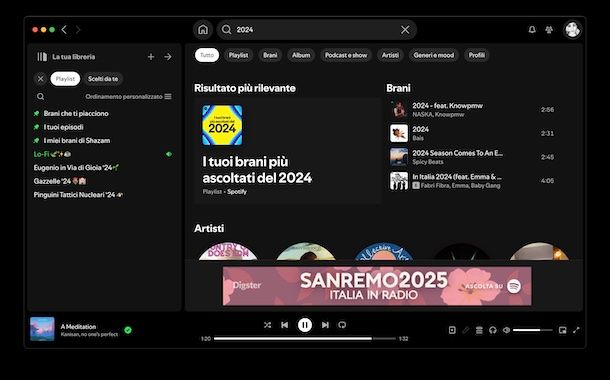Toggle the green saved checkmark for A Meditation

click(x=128, y=330)
